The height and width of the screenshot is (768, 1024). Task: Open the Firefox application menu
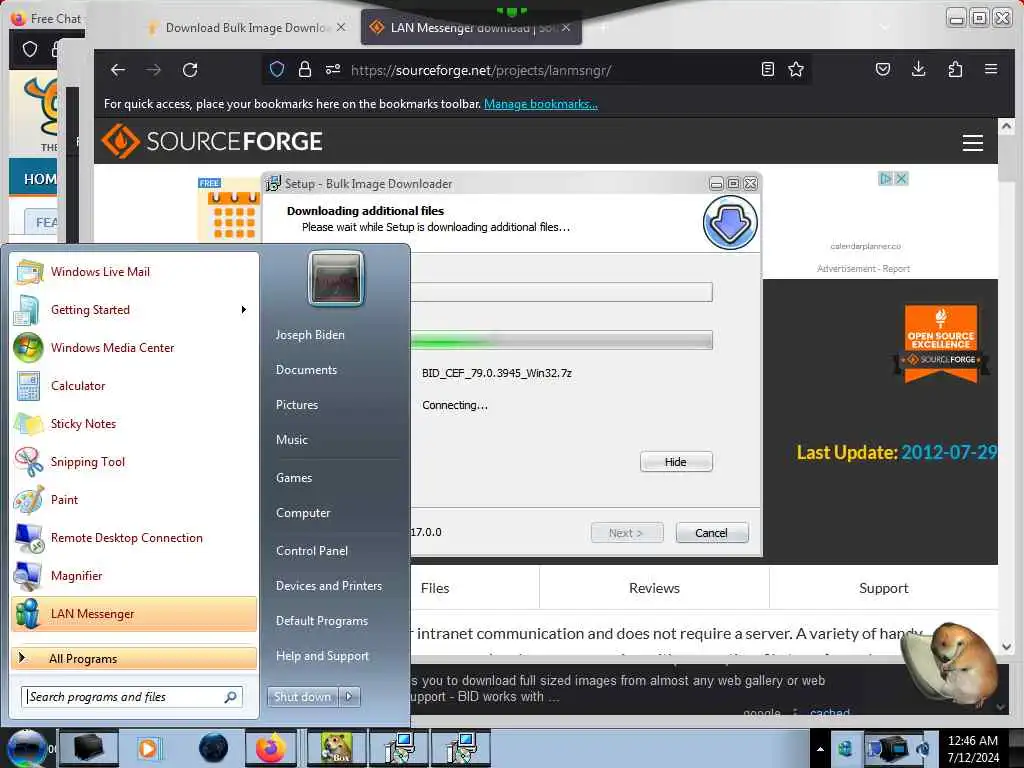[991, 69]
